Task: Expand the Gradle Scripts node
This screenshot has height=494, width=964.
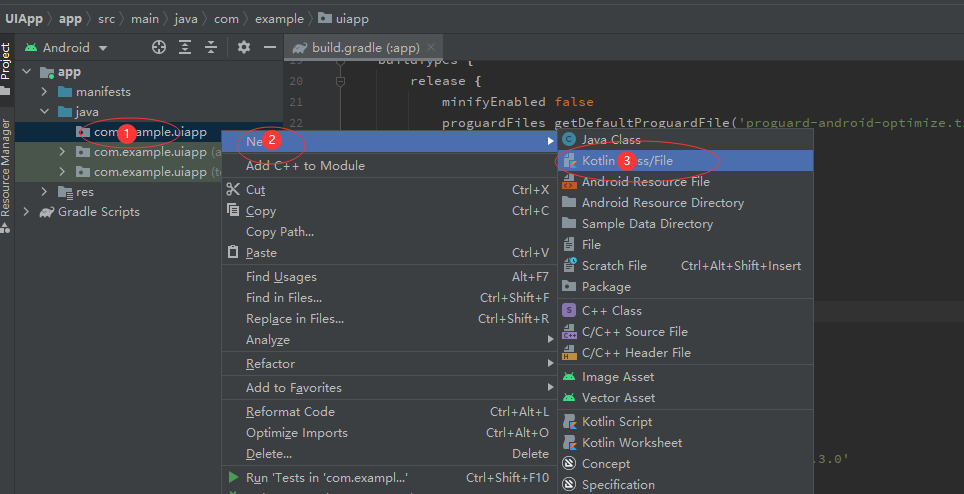Action: [25, 212]
